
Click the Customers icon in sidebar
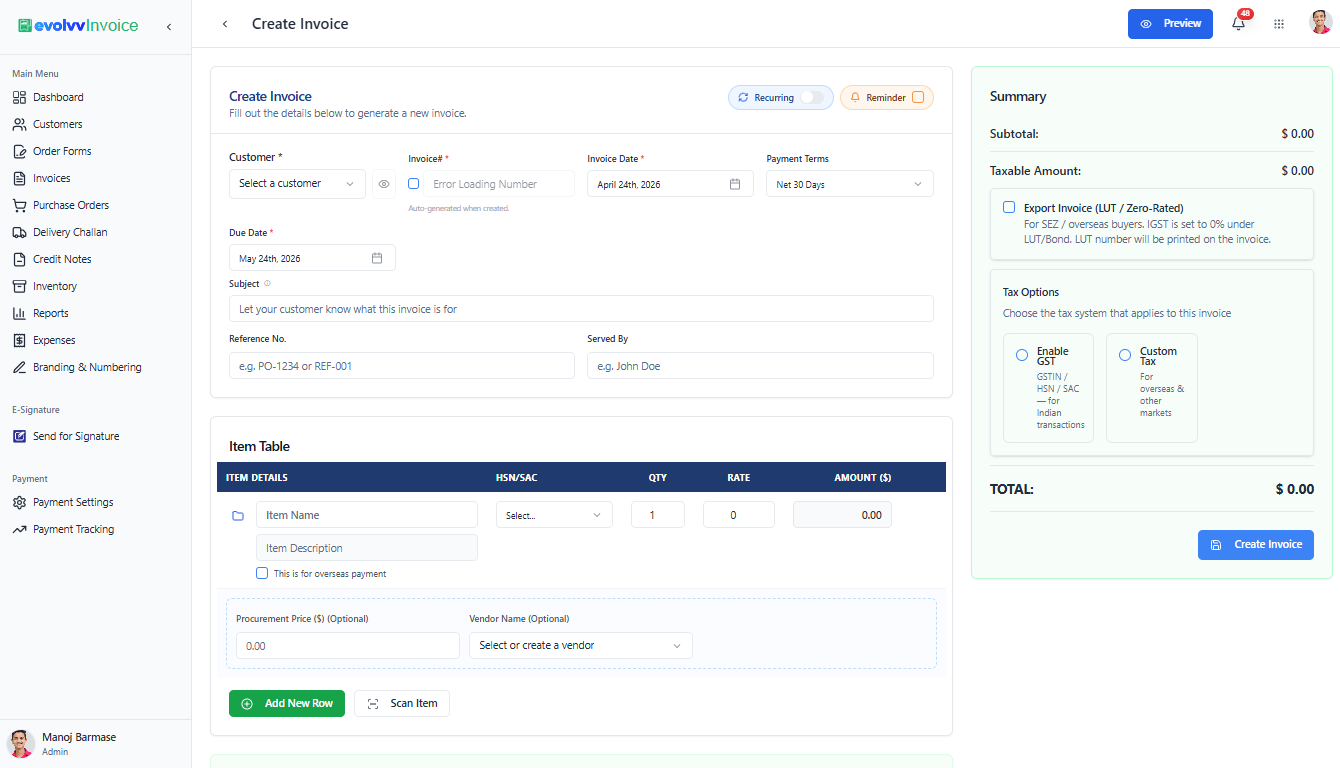(19, 124)
